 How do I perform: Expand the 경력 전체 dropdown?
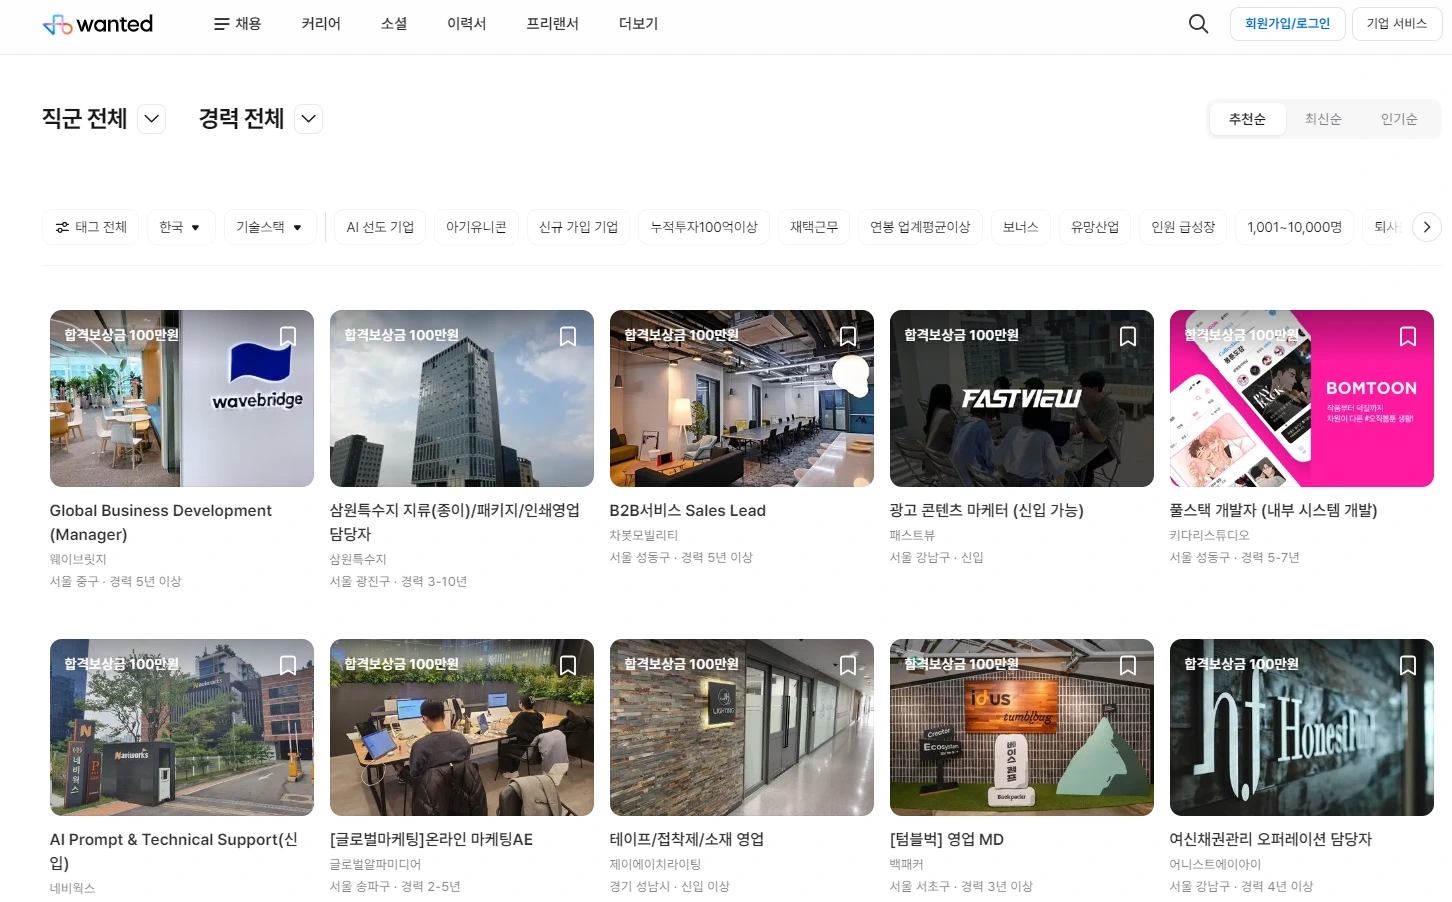coord(309,119)
